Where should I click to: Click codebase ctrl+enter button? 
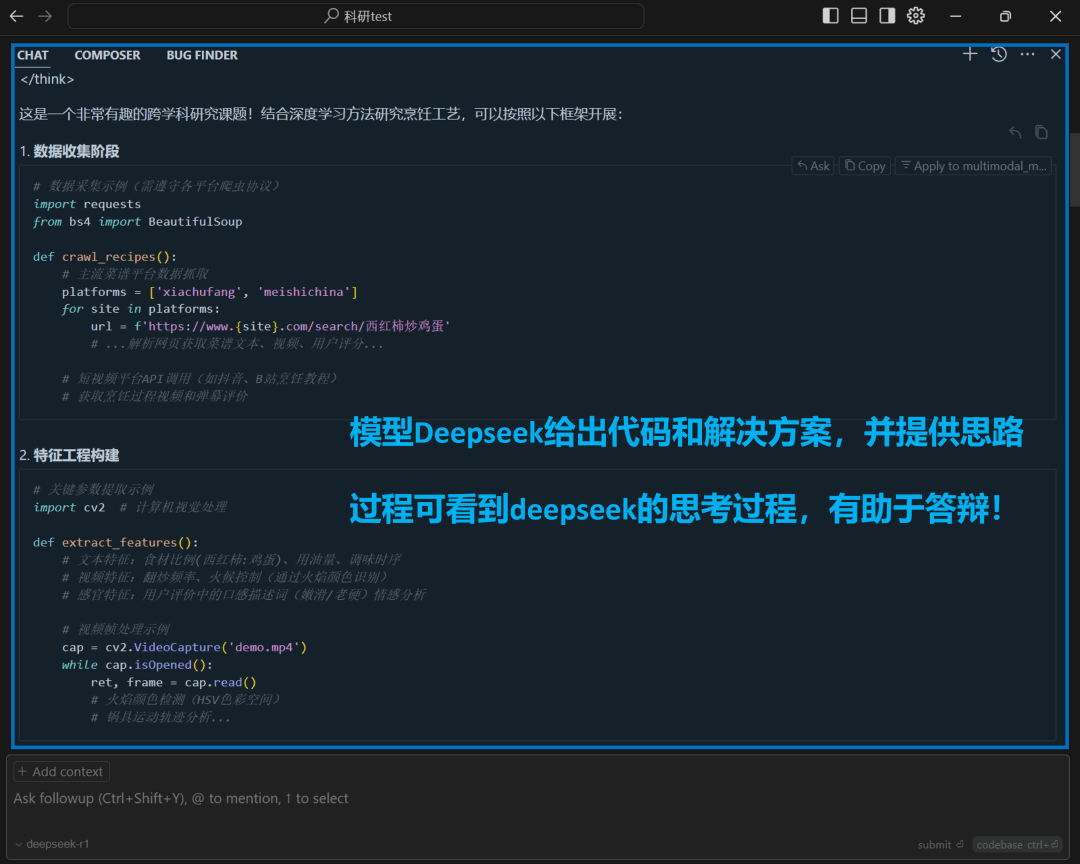point(1017,845)
